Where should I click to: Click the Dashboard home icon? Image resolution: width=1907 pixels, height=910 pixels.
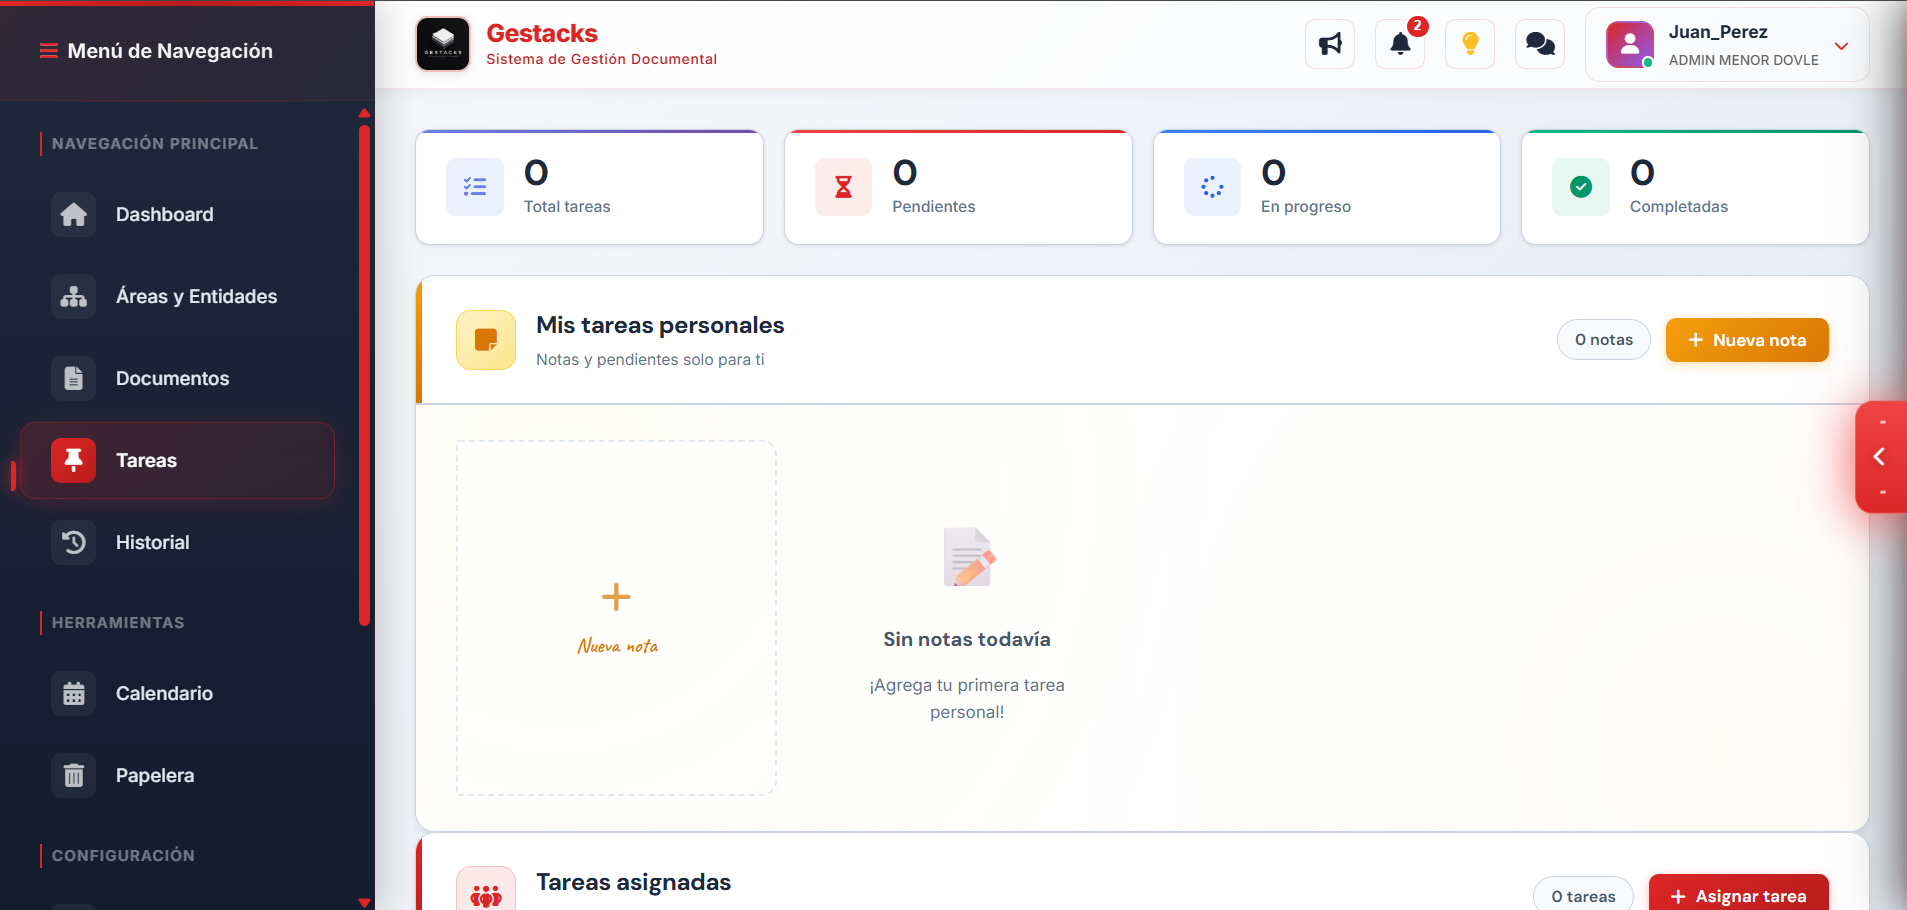74,214
